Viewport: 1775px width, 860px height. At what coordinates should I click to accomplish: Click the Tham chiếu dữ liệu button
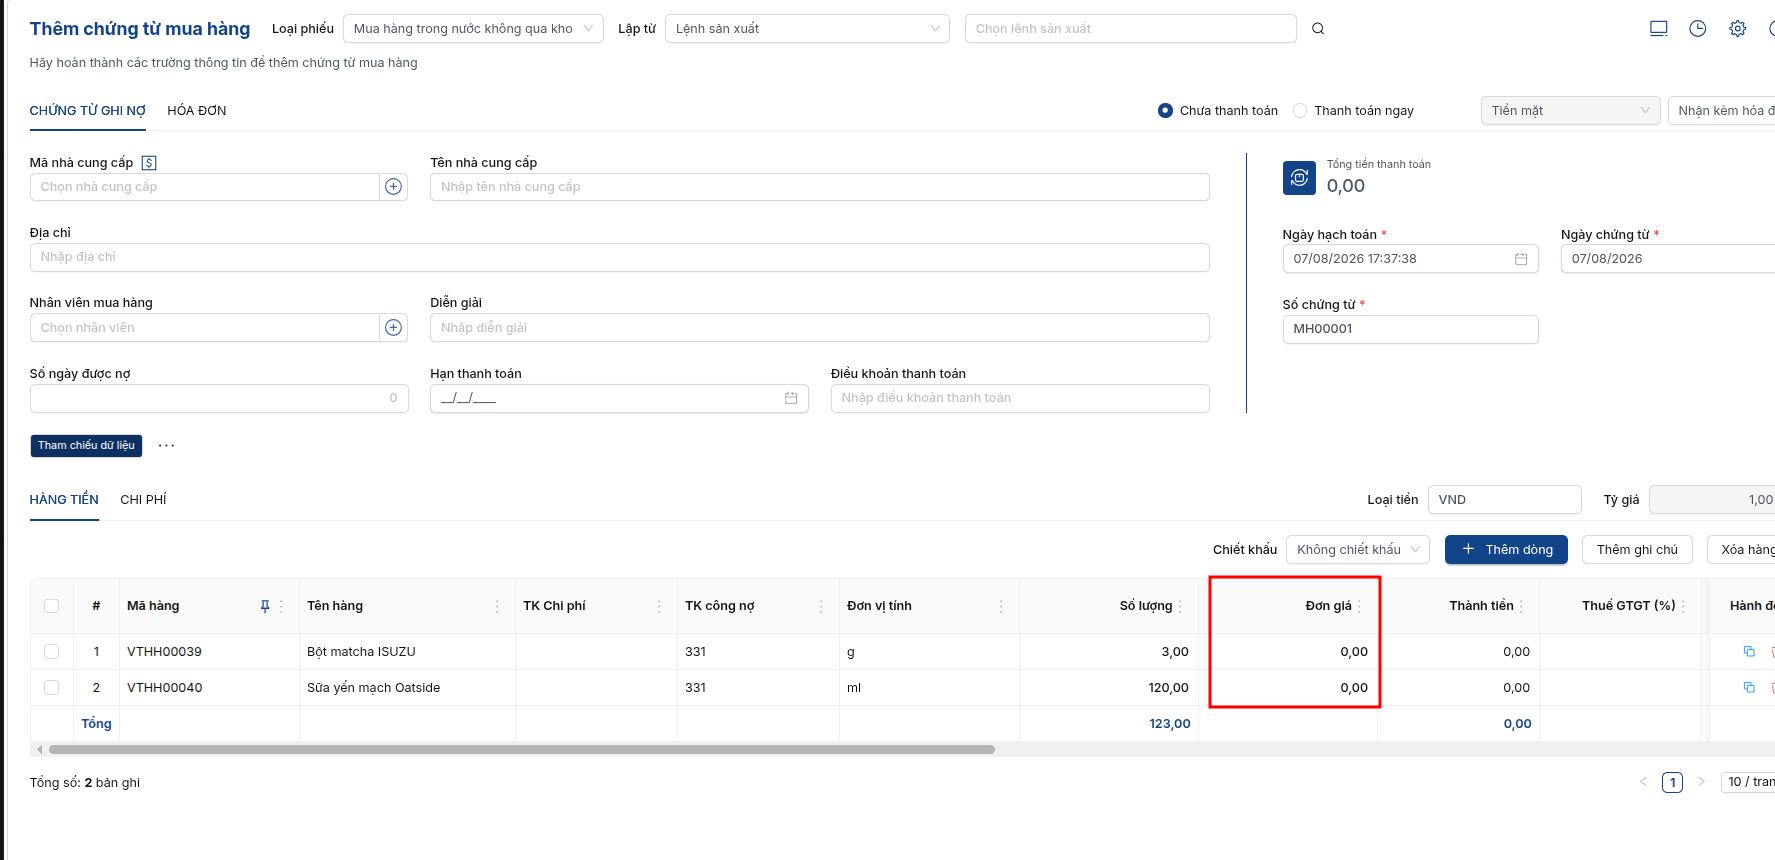click(x=86, y=446)
